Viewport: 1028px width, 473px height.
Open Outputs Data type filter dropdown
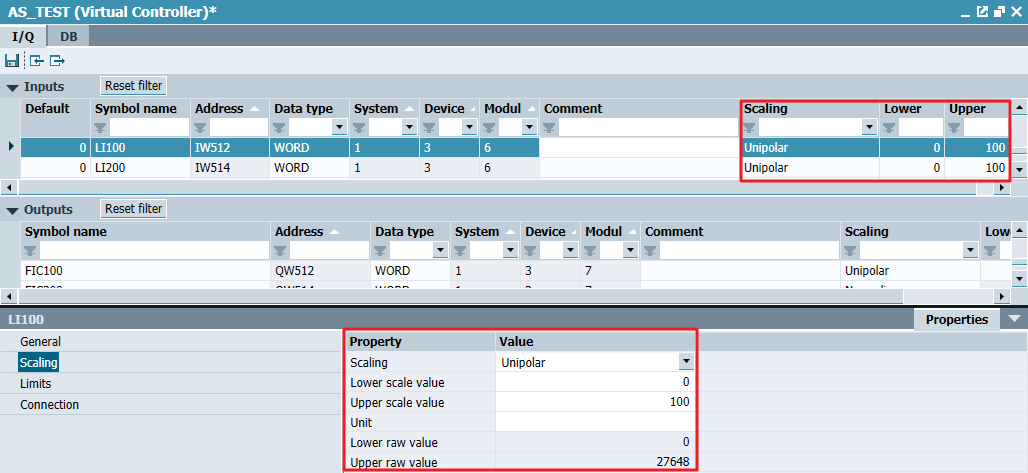click(439, 250)
